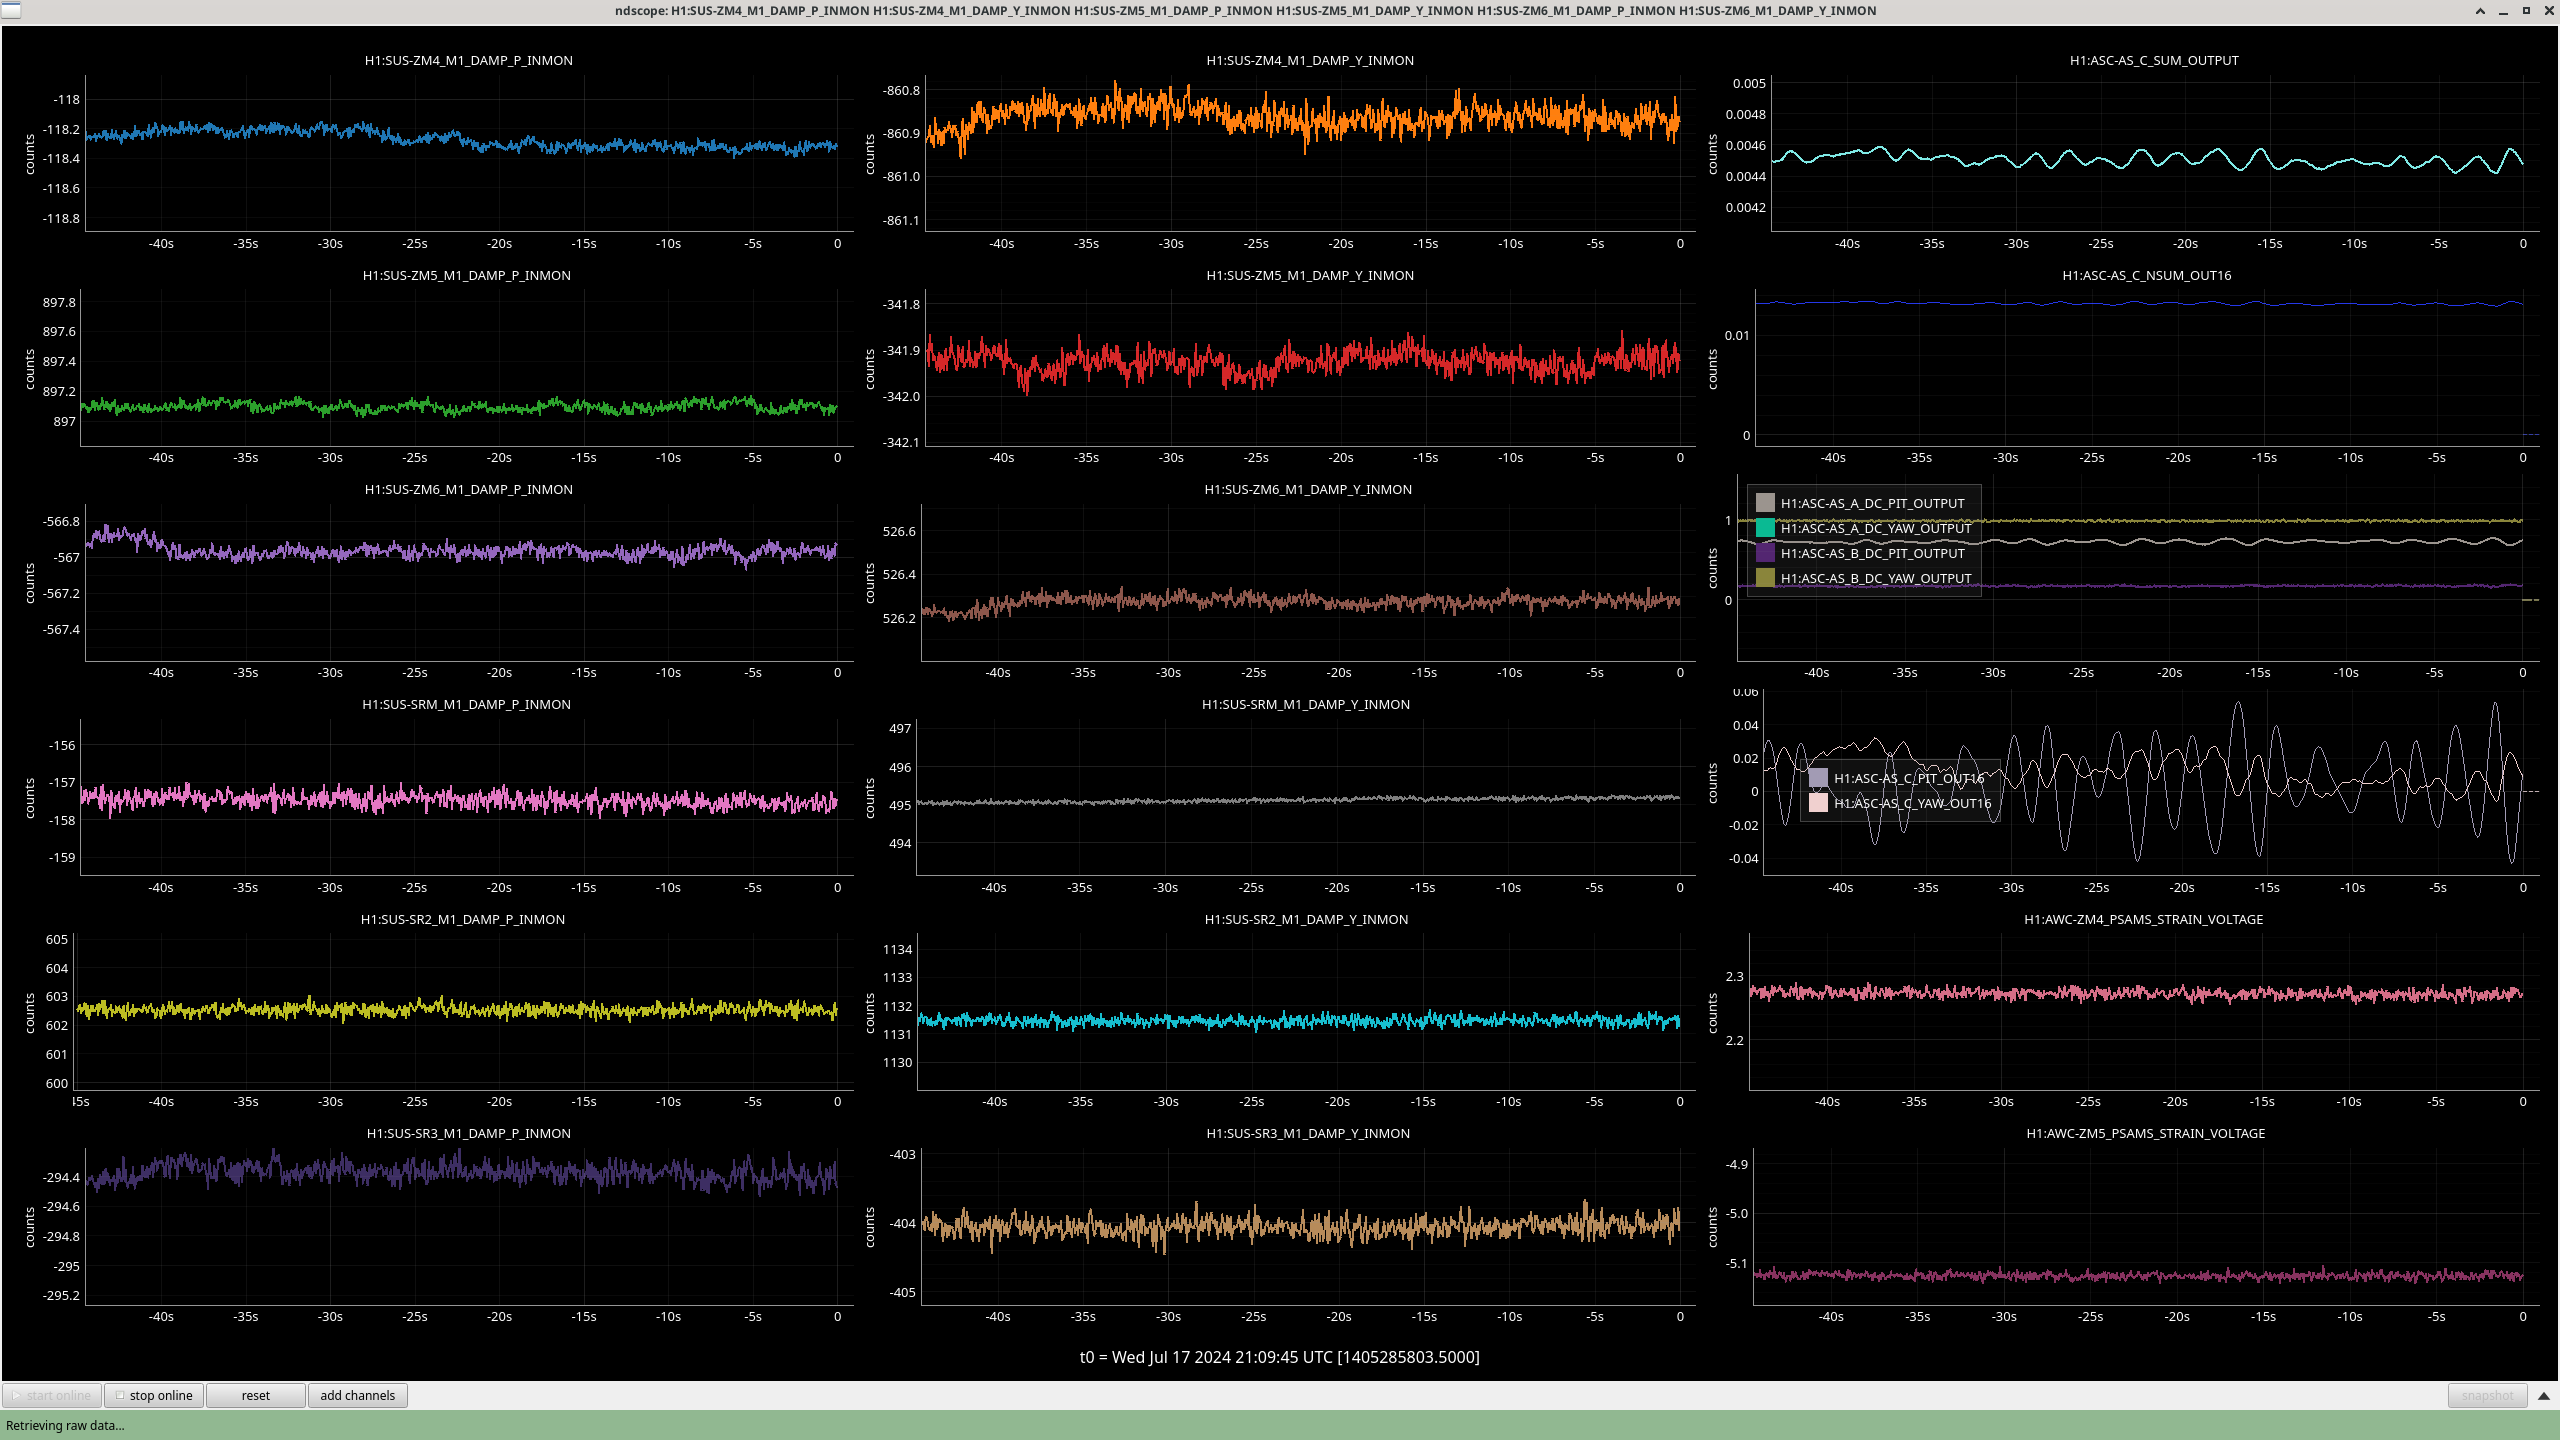Click plot title H1:ASC-AS_C_SUM_OUTPUT
The height and width of the screenshot is (1440, 2560).
(2154, 61)
